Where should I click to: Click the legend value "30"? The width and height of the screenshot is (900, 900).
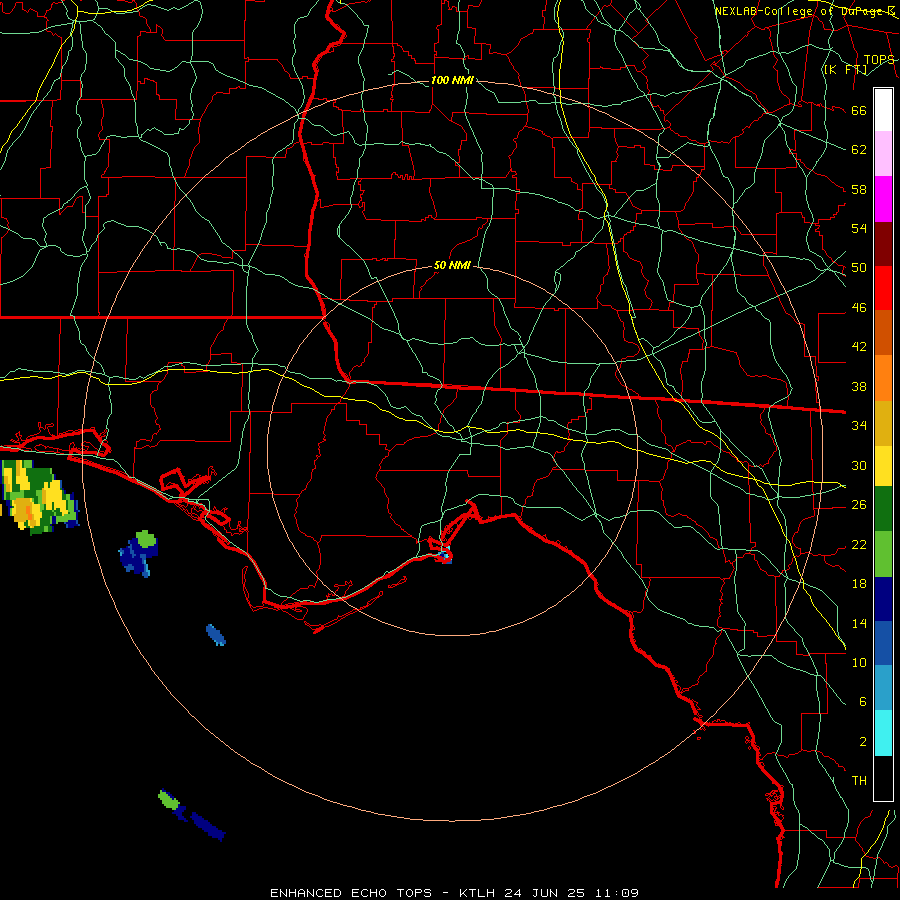coord(859,465)
